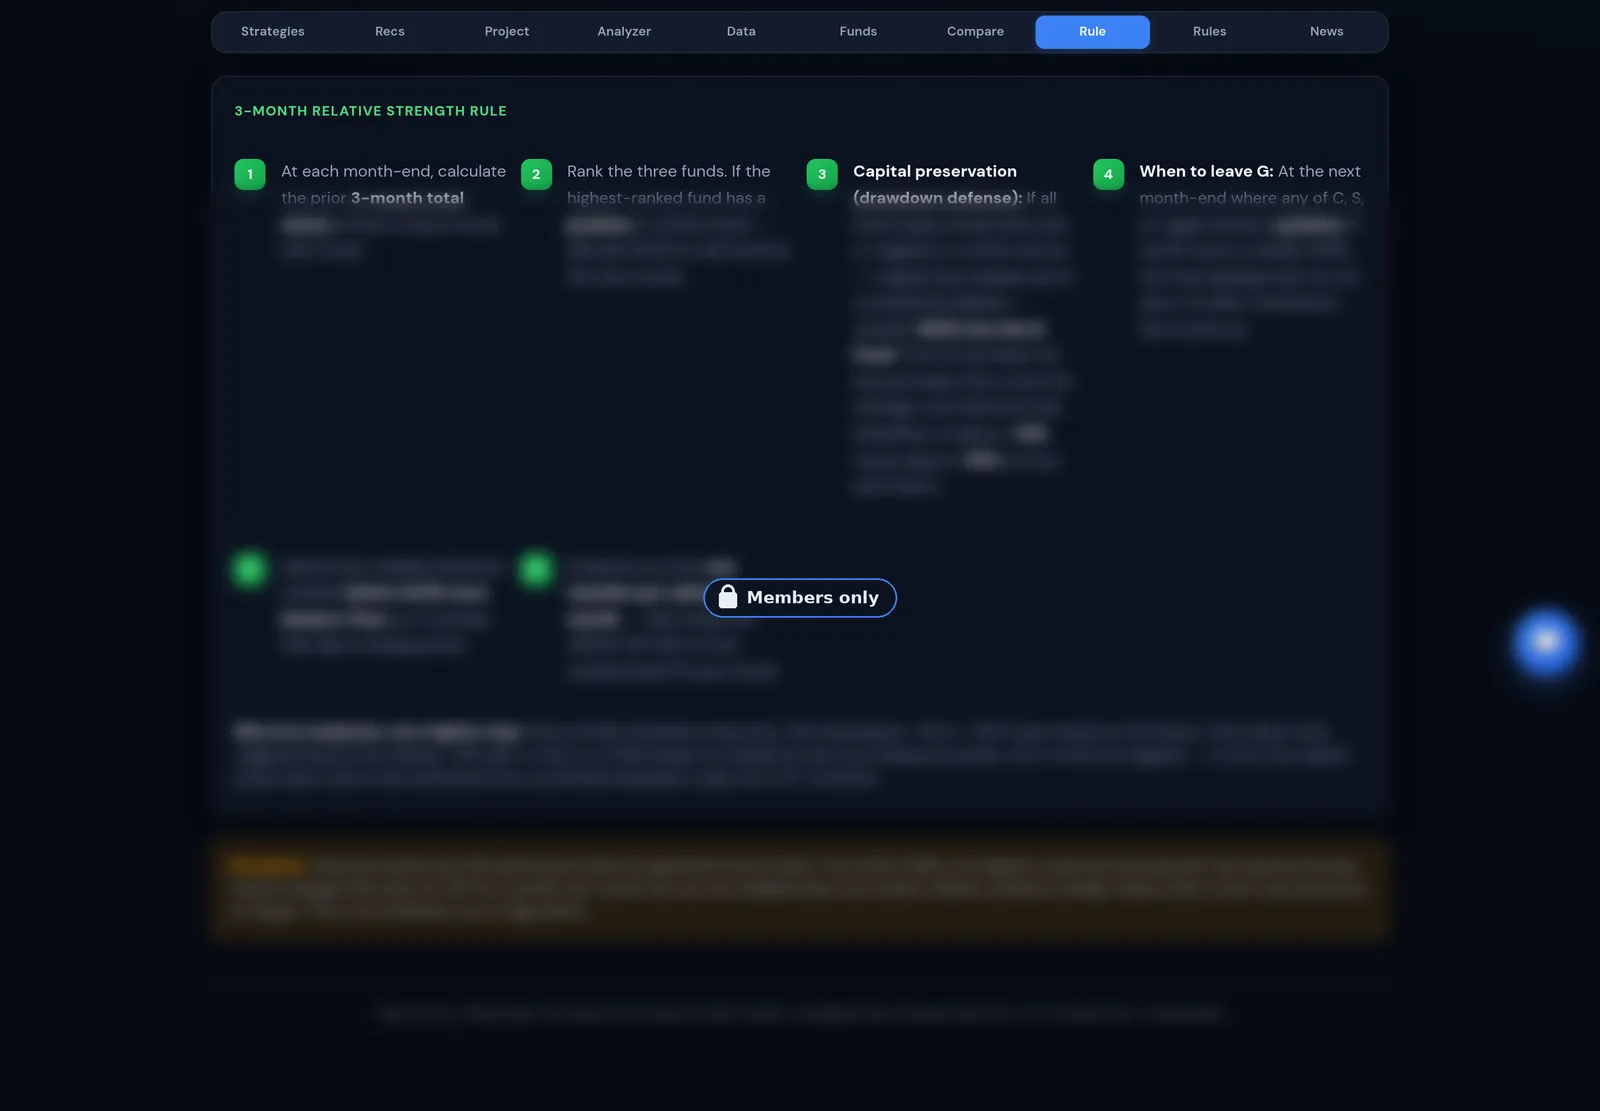Open the Rules tab
Viewport: 1600px width, 1111px height.
click(x=1209, y=32)
